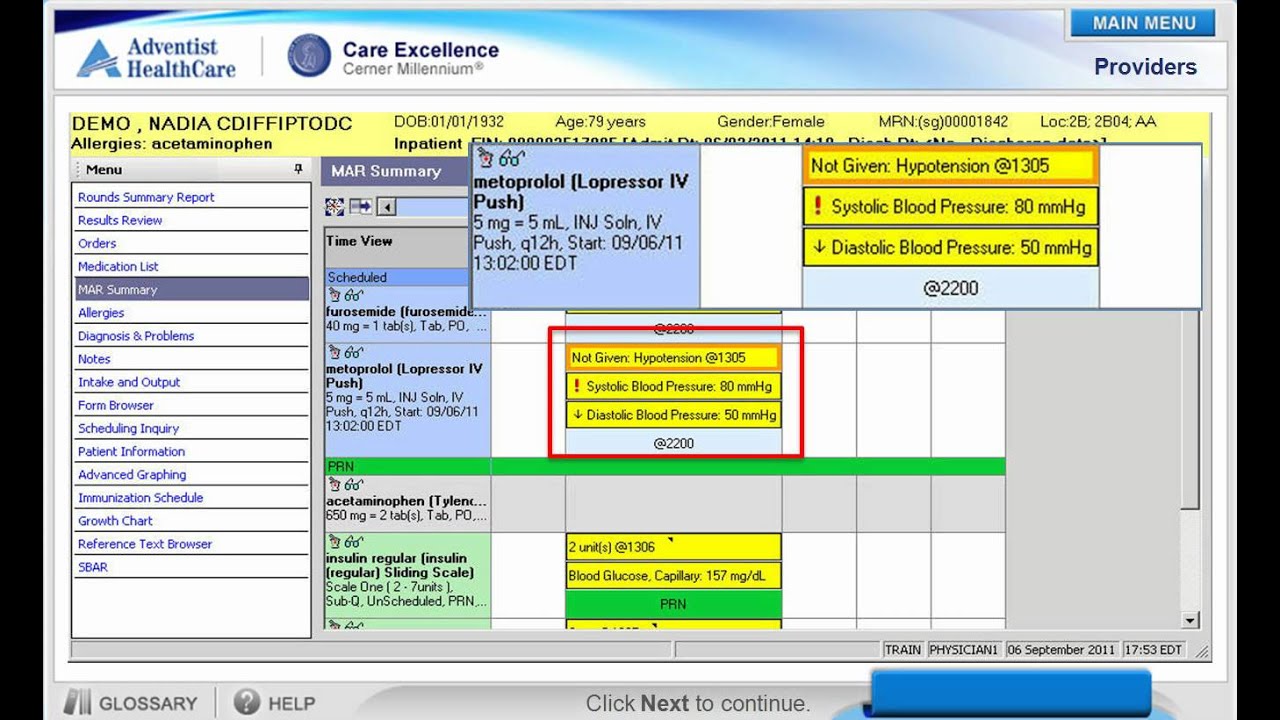Click the Adventist HealthCare logo
The height and width of the screenshot is (720, 1280).
point(157,58)
